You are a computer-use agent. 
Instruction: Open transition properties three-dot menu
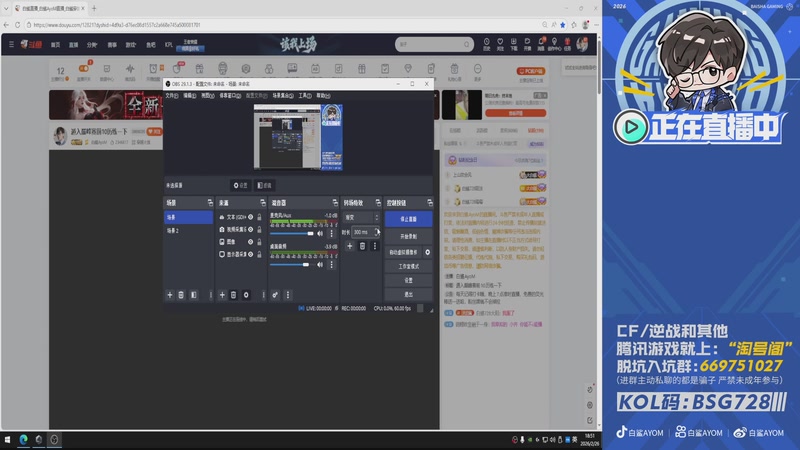point(374,246)
